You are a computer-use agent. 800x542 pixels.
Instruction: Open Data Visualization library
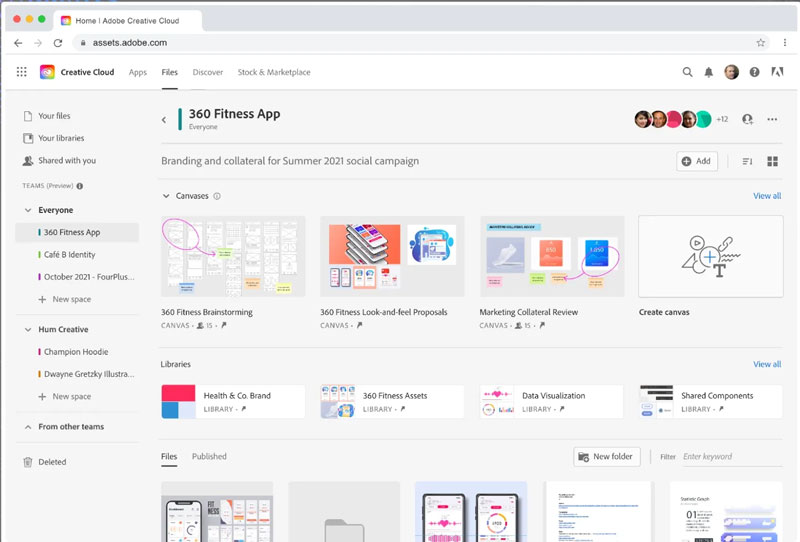coord(552,402)
